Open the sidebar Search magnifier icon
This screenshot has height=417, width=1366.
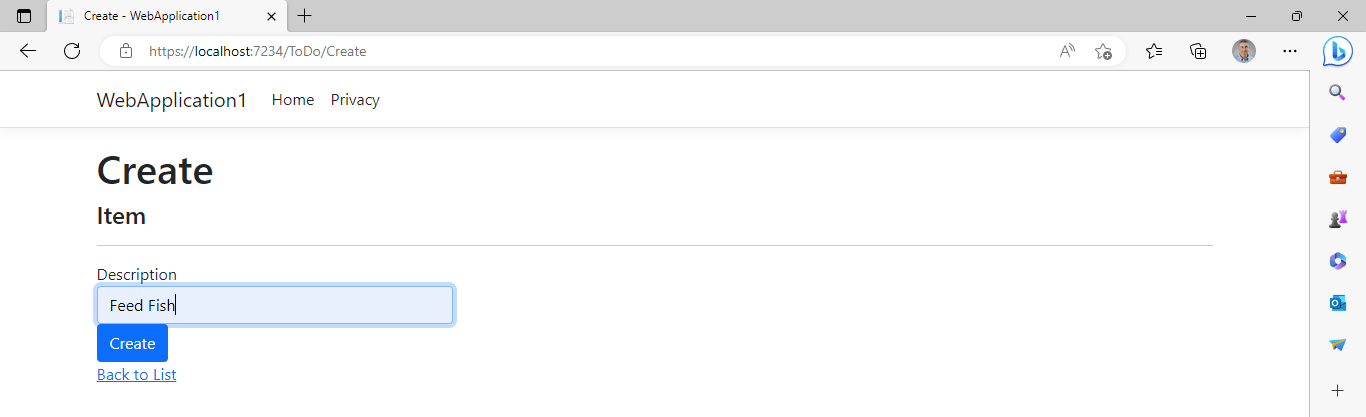pyautogui.click(x=1337, y=93)
